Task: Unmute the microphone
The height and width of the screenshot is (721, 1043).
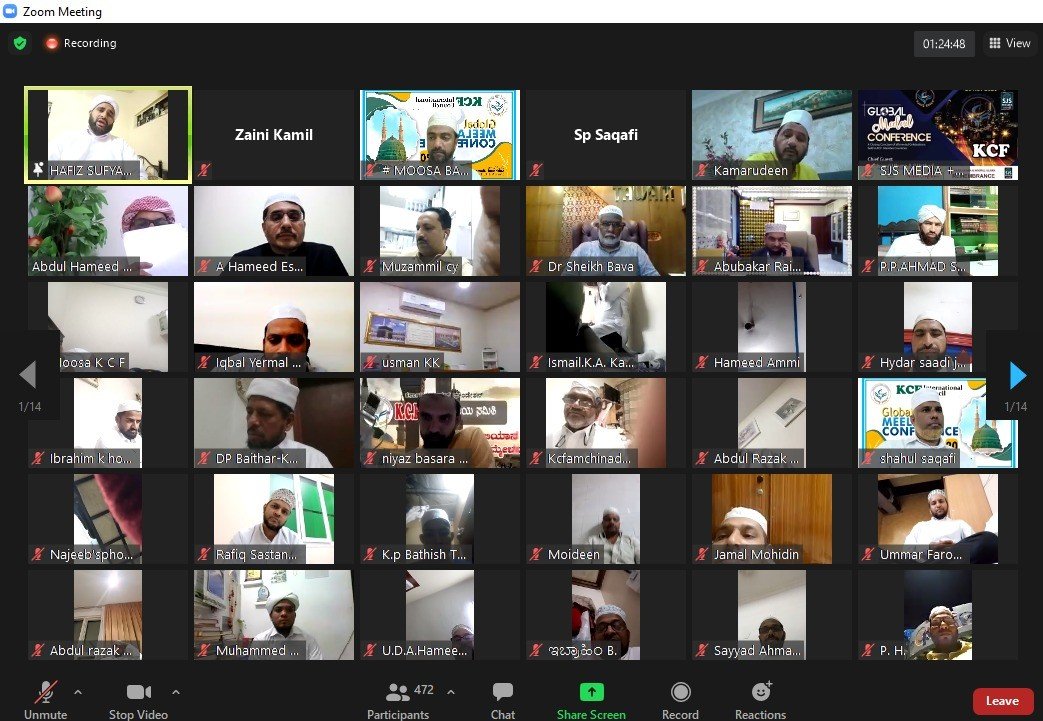Action: click(x=45, y=692)
